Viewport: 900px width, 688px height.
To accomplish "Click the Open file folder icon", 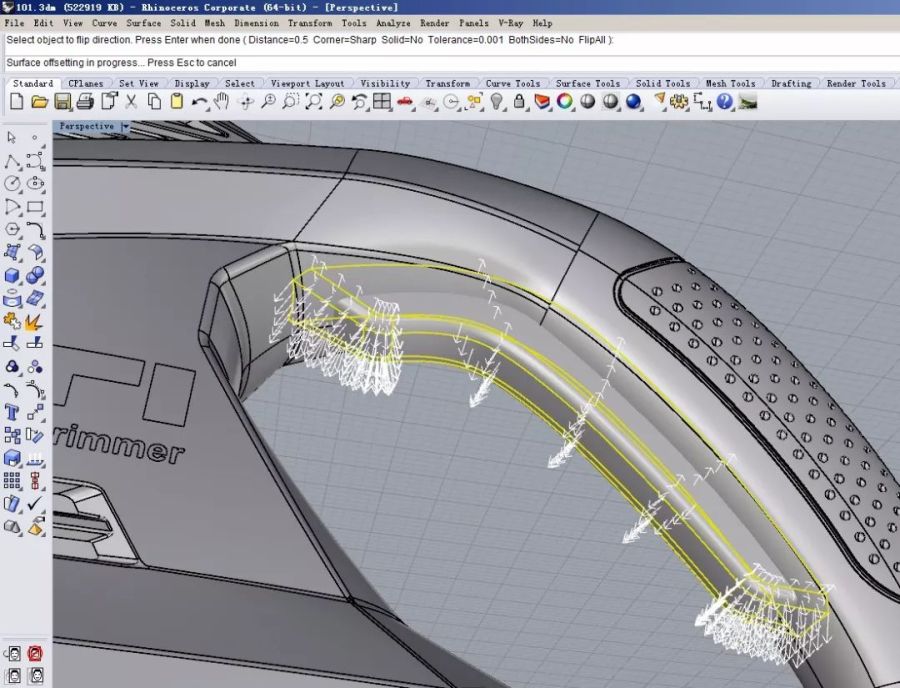I will (40, 101).
